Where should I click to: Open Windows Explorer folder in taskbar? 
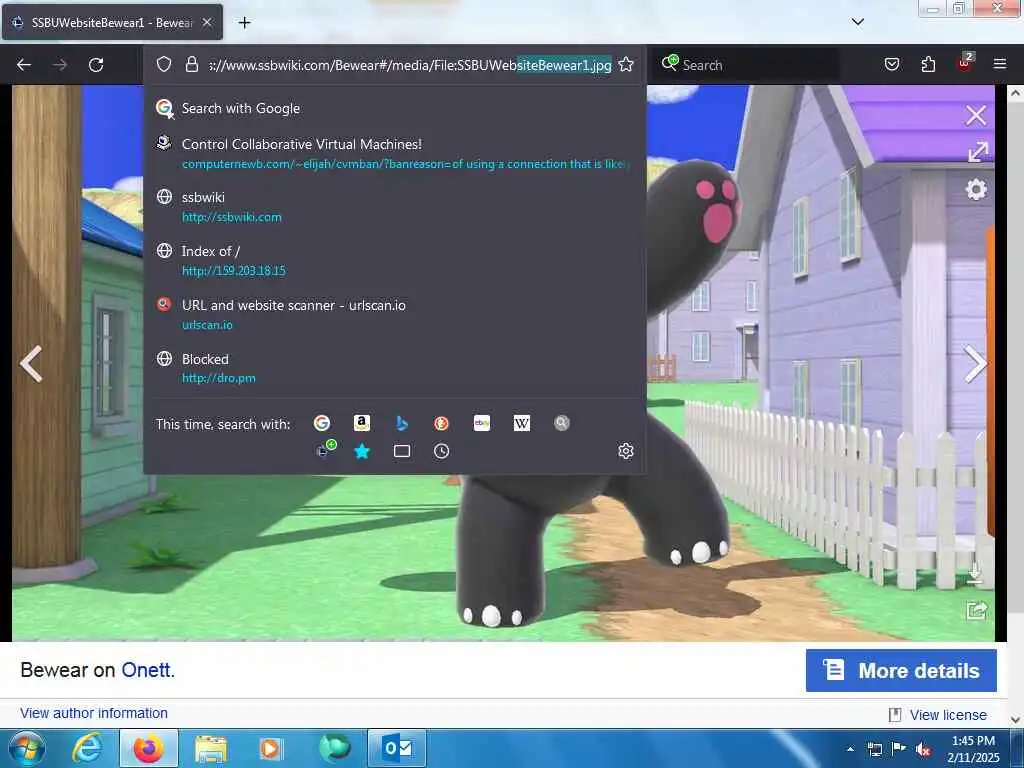(x=210, y=748)
